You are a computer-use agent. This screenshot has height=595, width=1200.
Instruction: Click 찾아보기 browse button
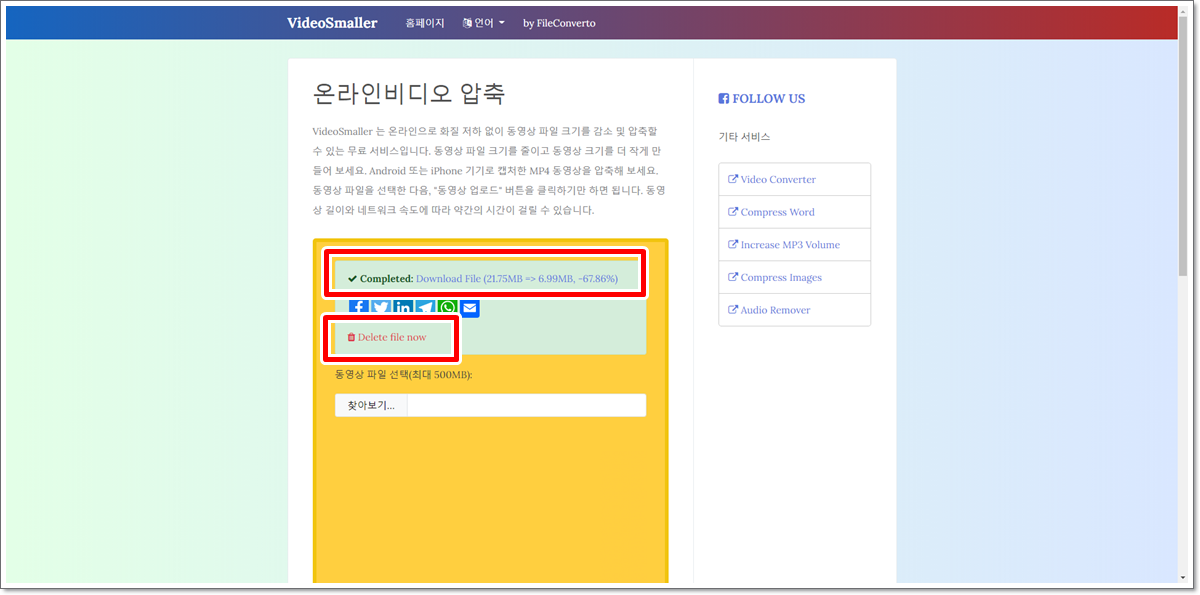pos(371,405)
